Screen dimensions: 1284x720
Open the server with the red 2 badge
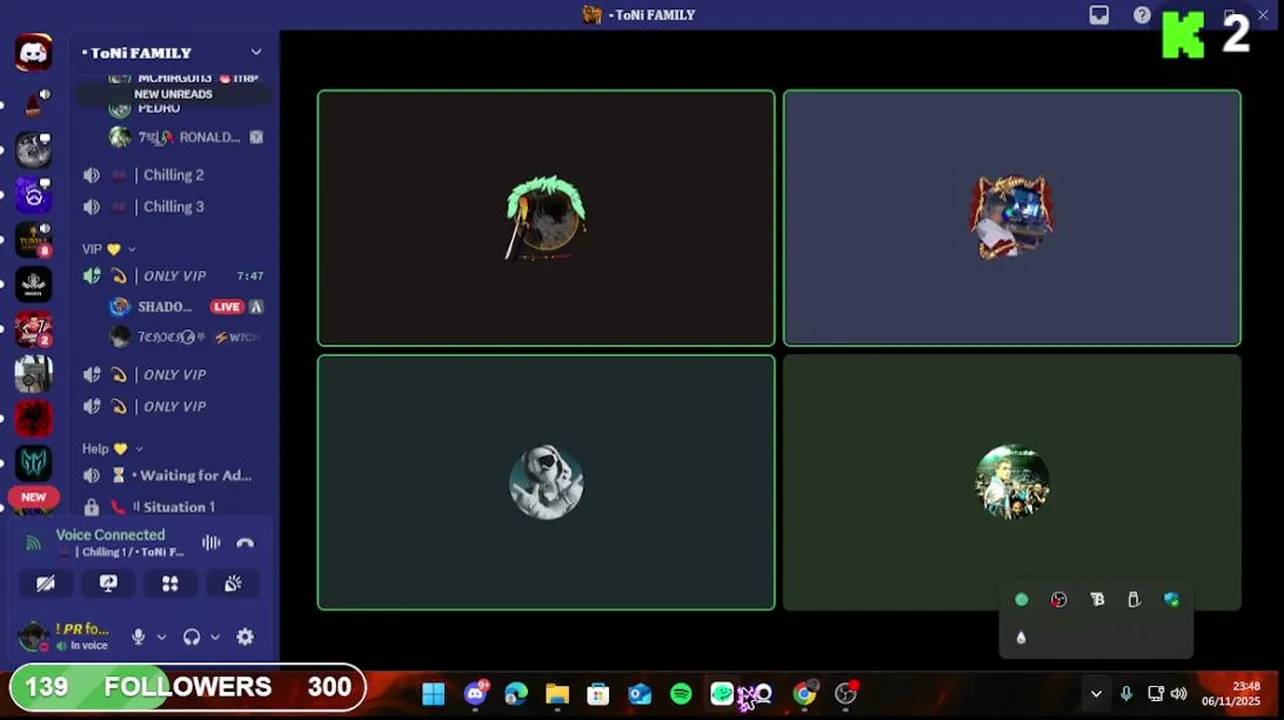click(33, 329)
